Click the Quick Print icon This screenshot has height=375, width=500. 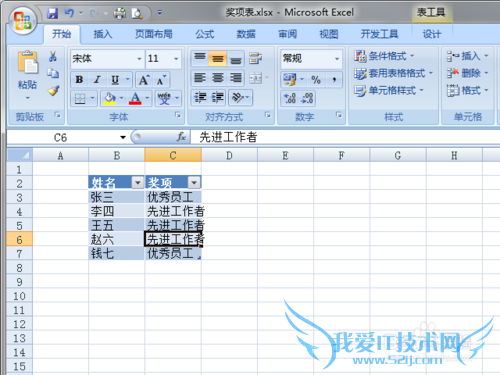point(119,13)
